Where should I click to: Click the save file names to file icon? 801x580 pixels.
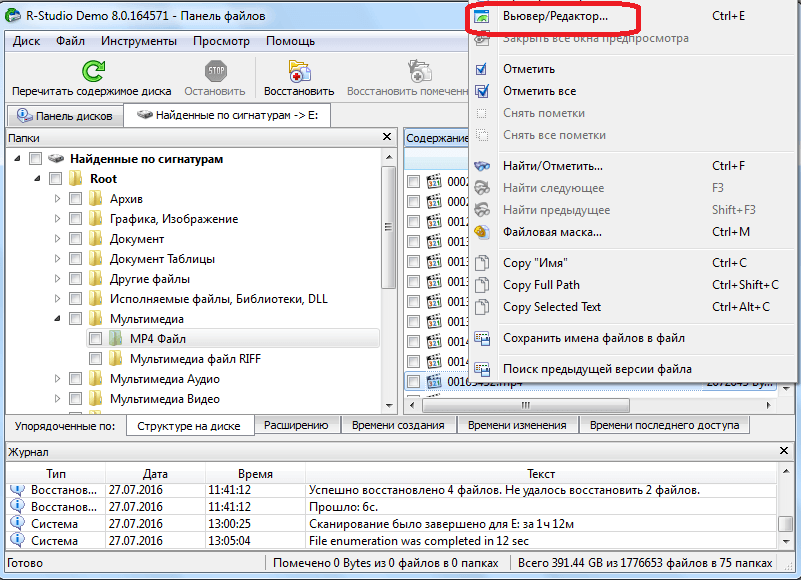tap(482, 338)
